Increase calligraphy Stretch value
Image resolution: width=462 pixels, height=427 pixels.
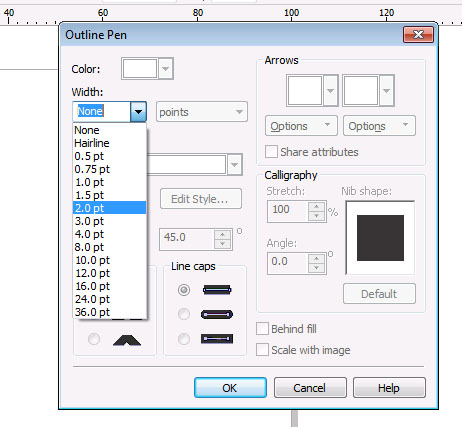pos(316,207)
